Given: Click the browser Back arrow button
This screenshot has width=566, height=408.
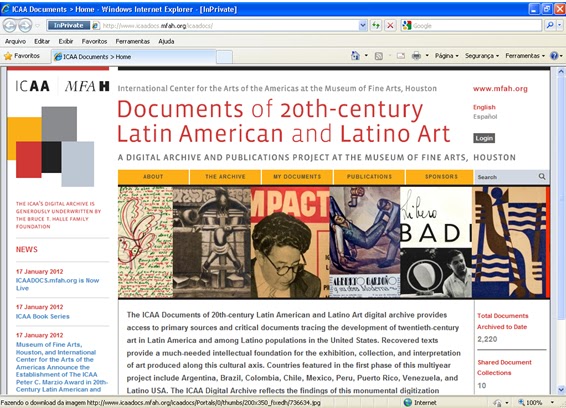Looking at the screenshot, I should pyautogui.click(x=10, y=26).
